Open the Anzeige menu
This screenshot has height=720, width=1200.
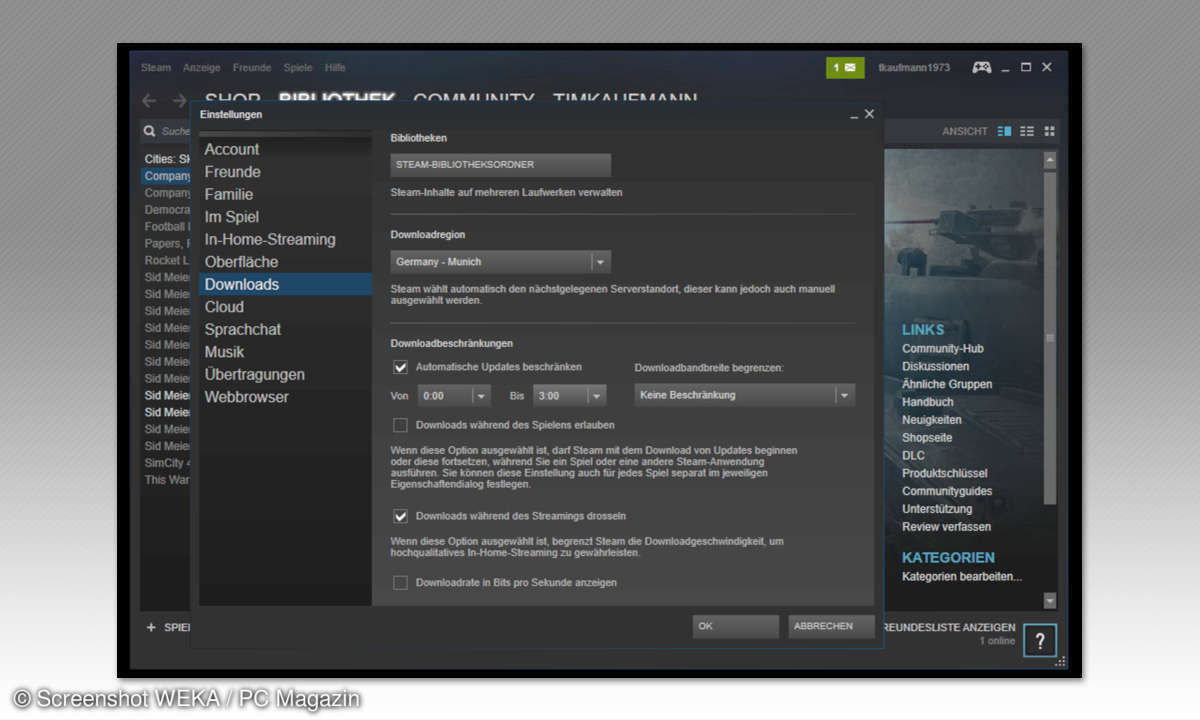coord(201,68)
